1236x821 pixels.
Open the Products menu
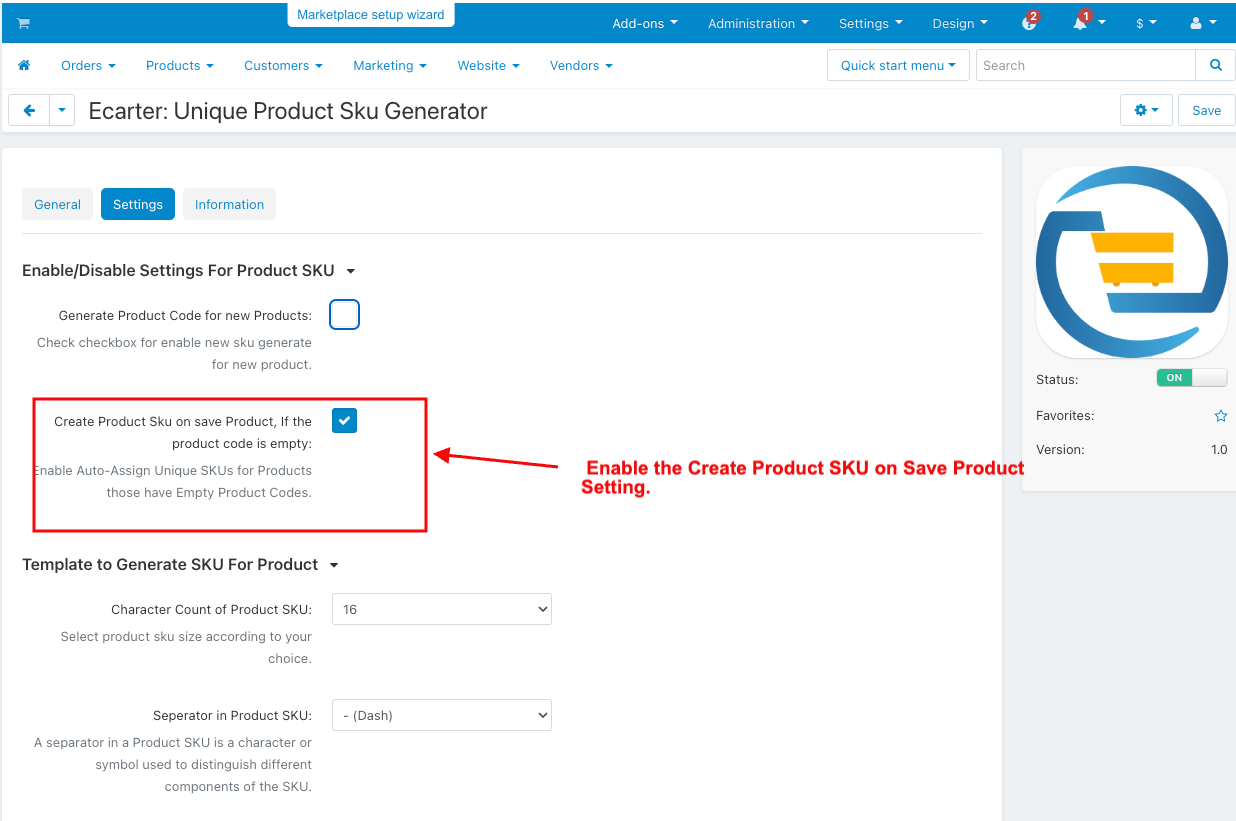[x=180, y=65]
